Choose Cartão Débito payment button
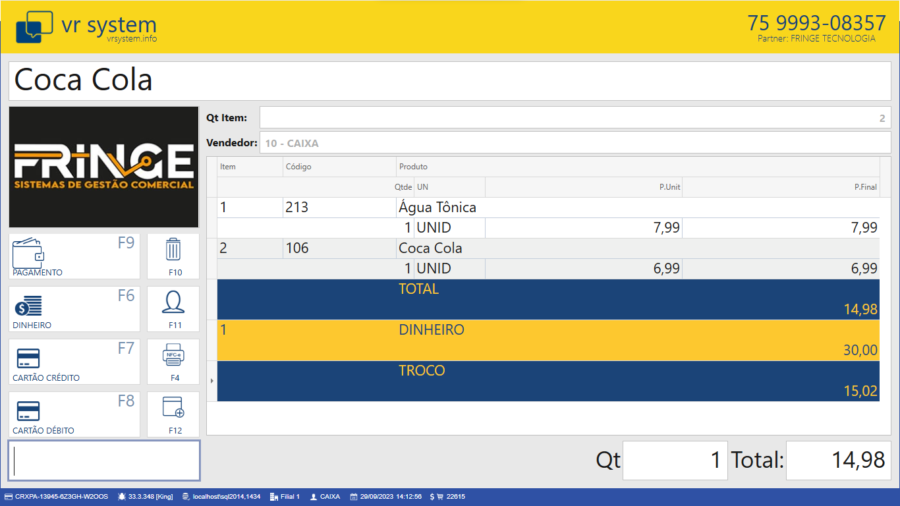 [x=74, y=413]
